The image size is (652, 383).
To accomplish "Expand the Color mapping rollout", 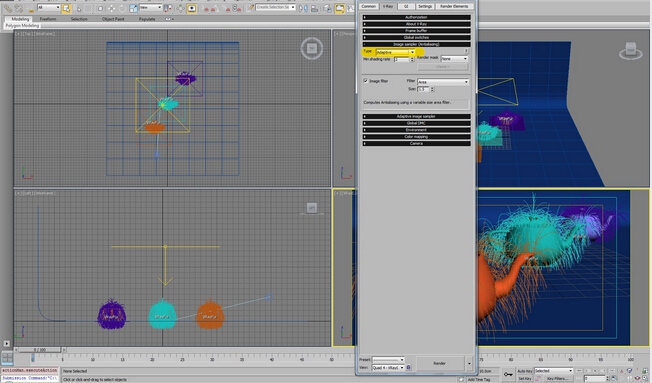I will point(416,136).
